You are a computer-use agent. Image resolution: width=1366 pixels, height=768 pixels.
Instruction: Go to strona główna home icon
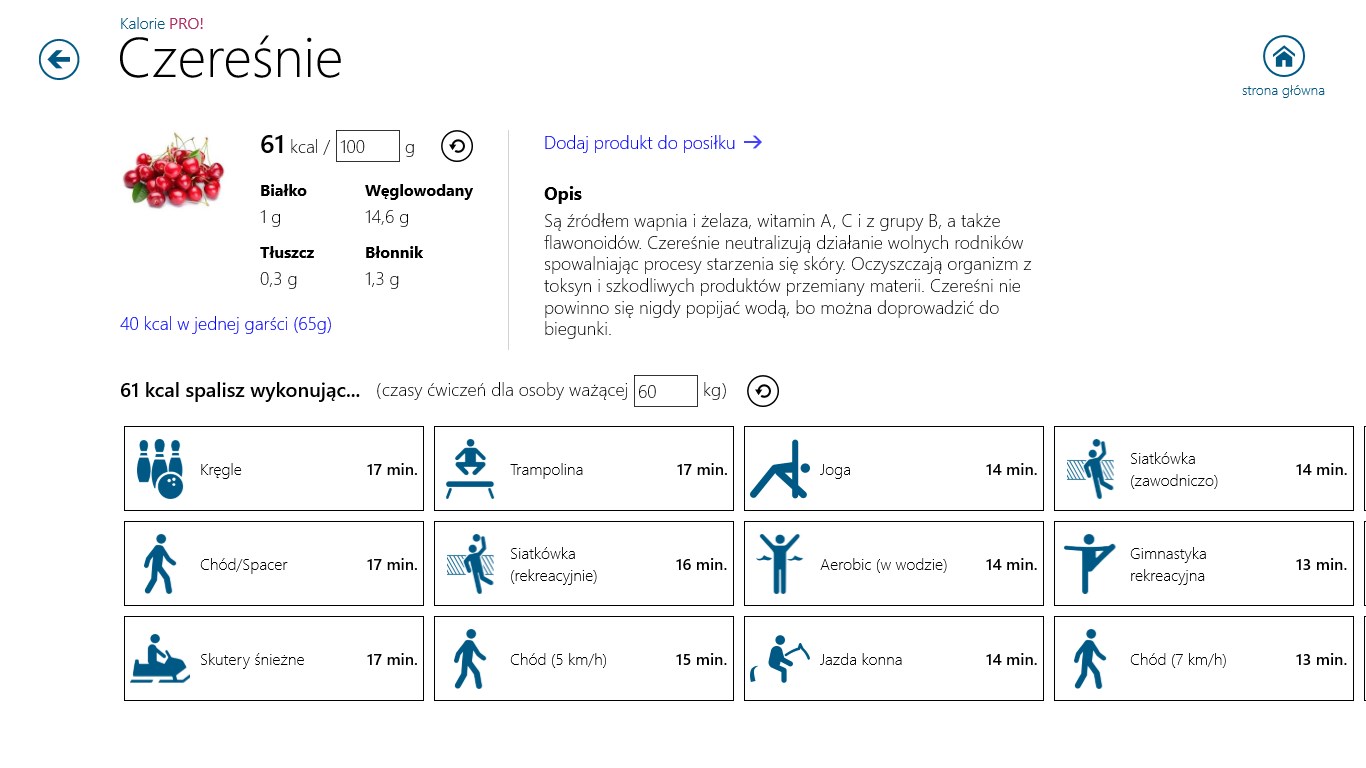pos(1283,57)
